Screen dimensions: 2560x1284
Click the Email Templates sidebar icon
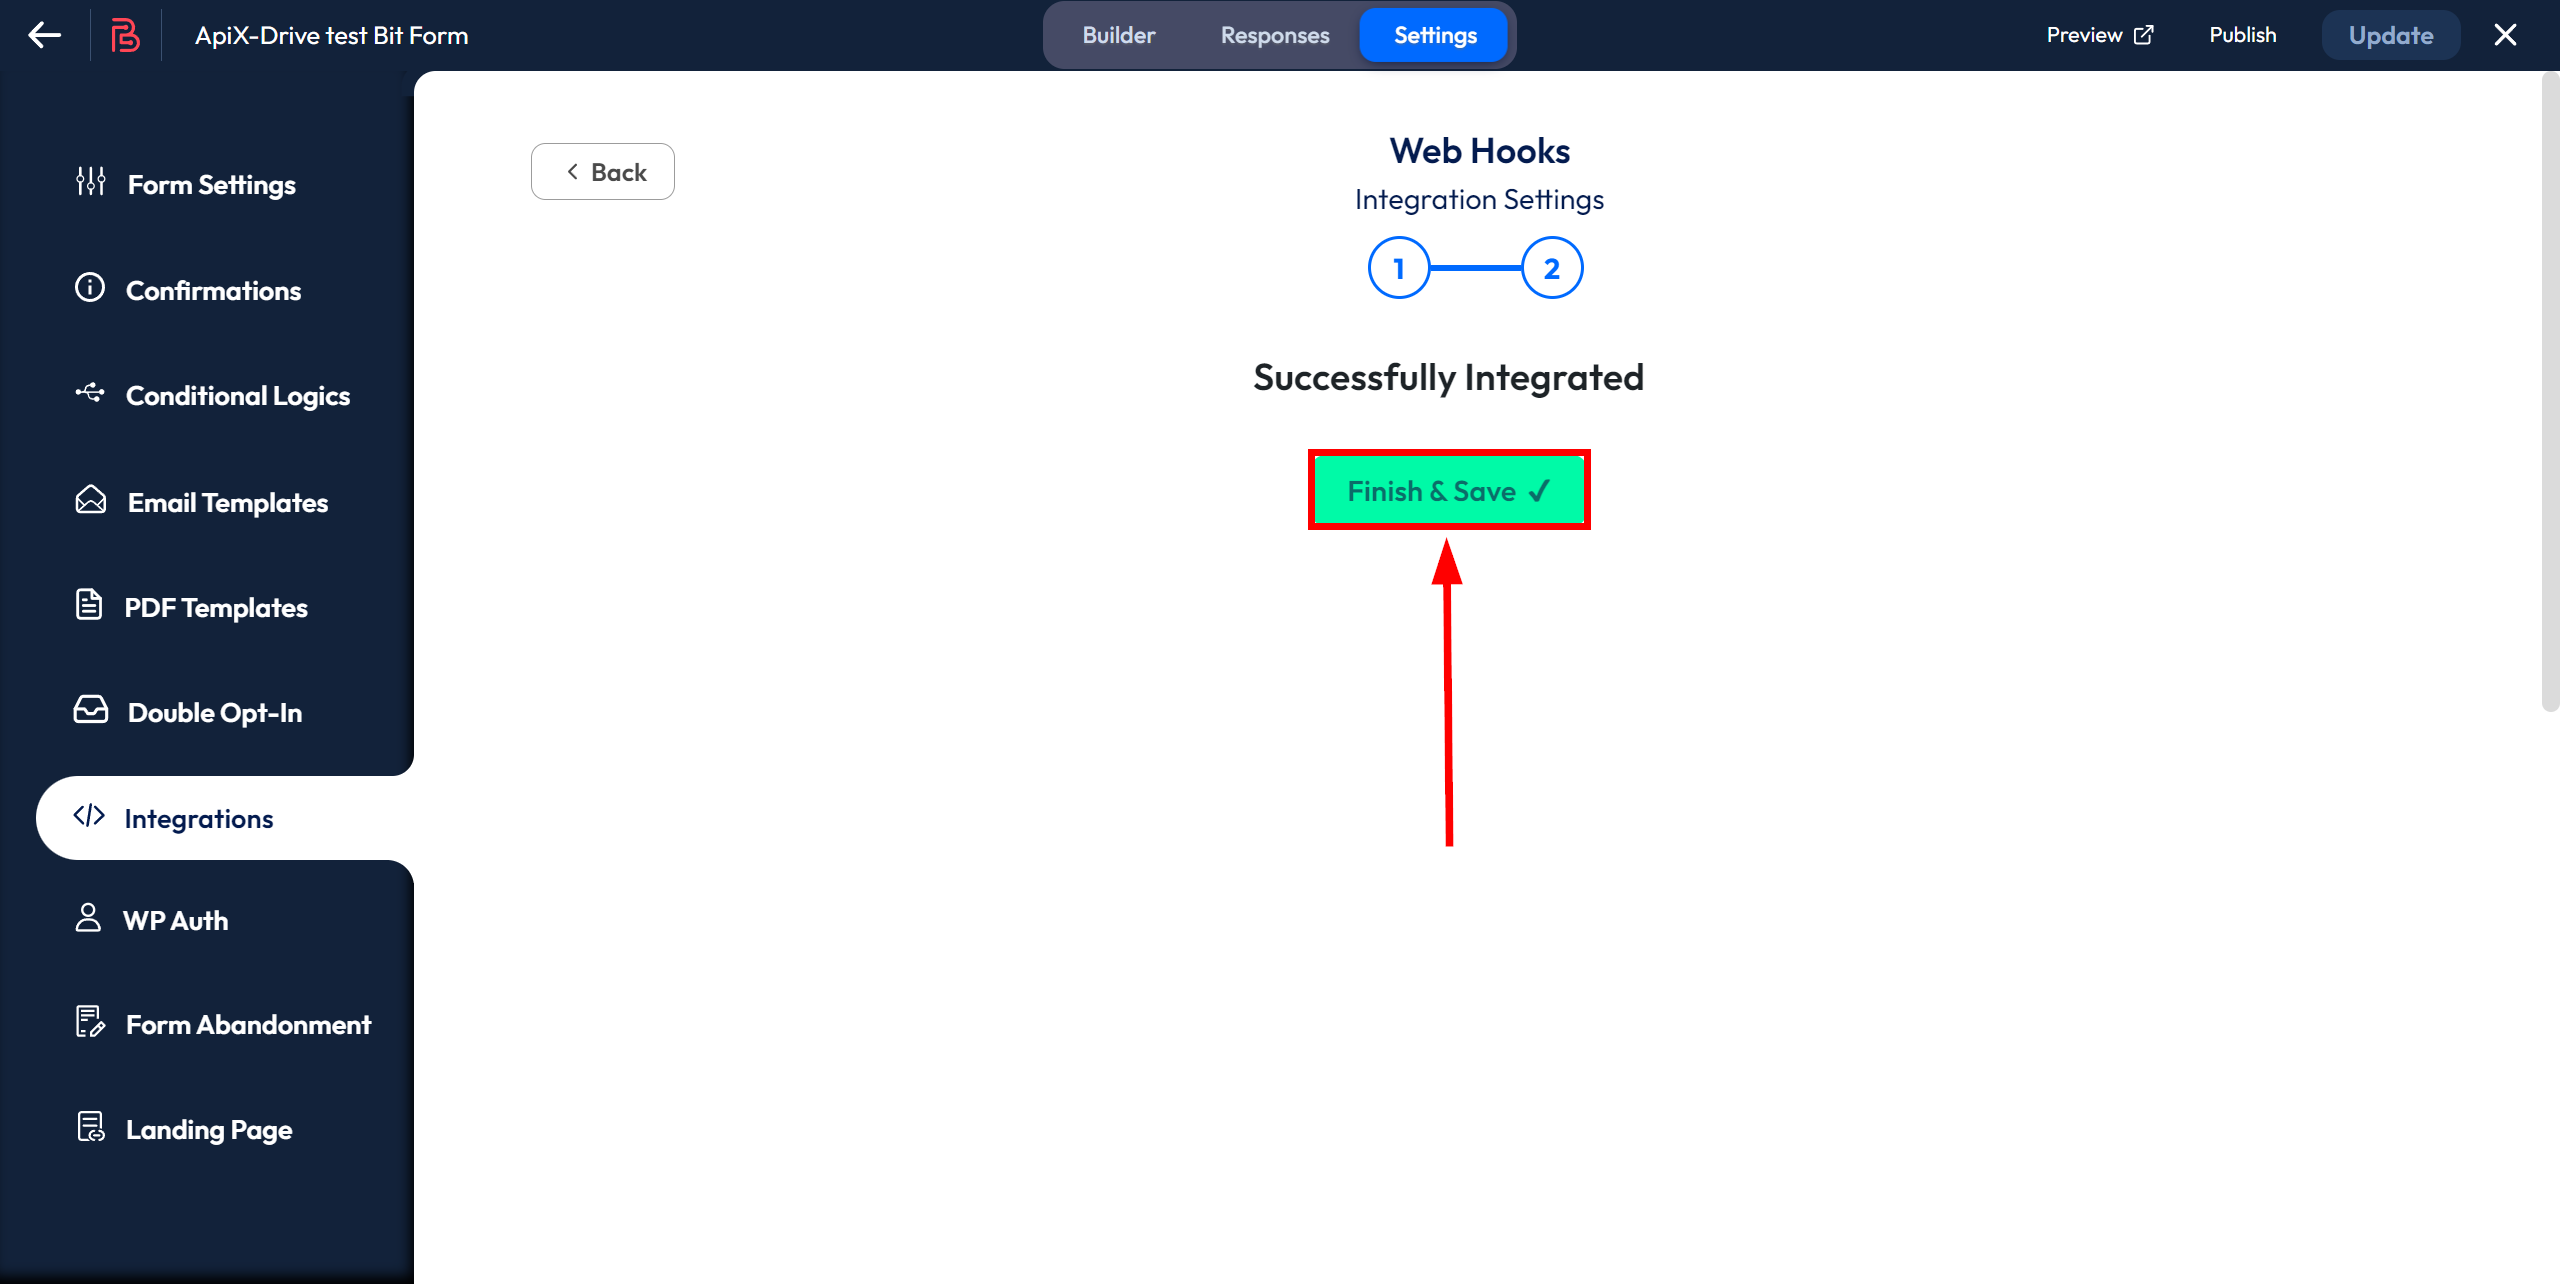[90, 501]
